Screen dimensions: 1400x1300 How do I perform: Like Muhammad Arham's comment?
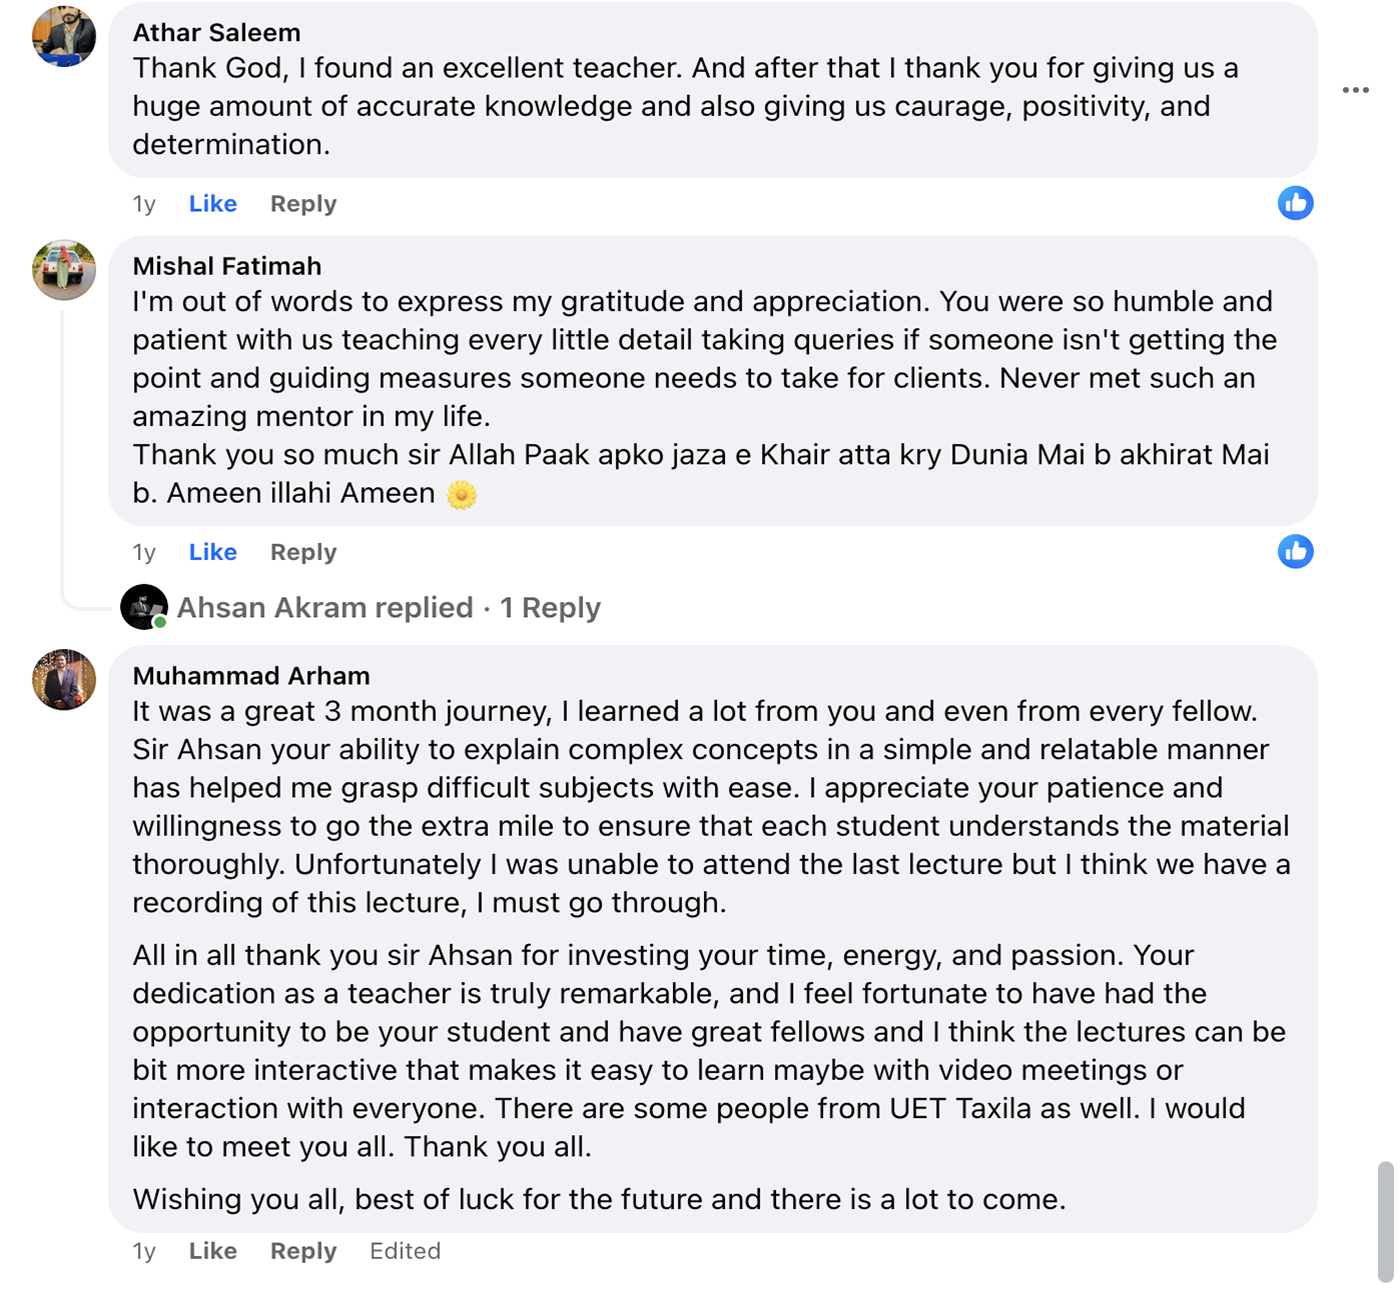(x=212, y=1251)
